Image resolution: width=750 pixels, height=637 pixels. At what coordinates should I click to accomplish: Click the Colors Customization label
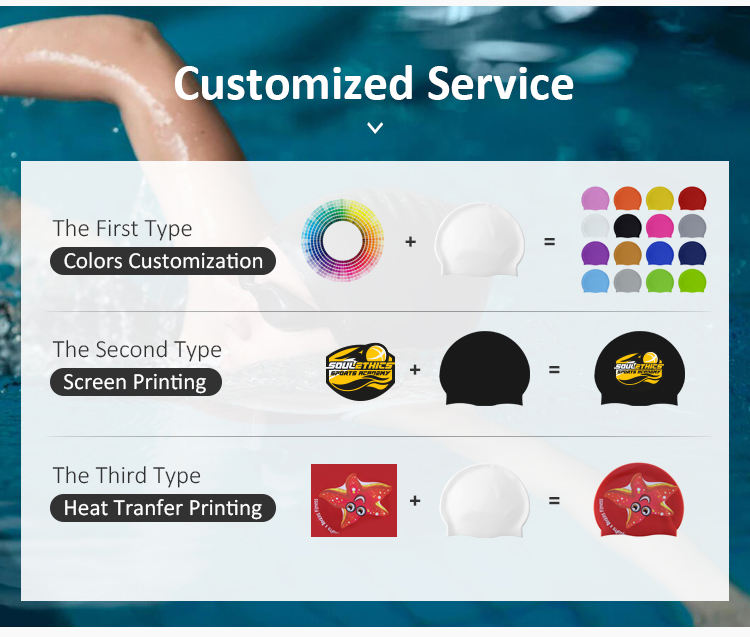coord(163,261)
